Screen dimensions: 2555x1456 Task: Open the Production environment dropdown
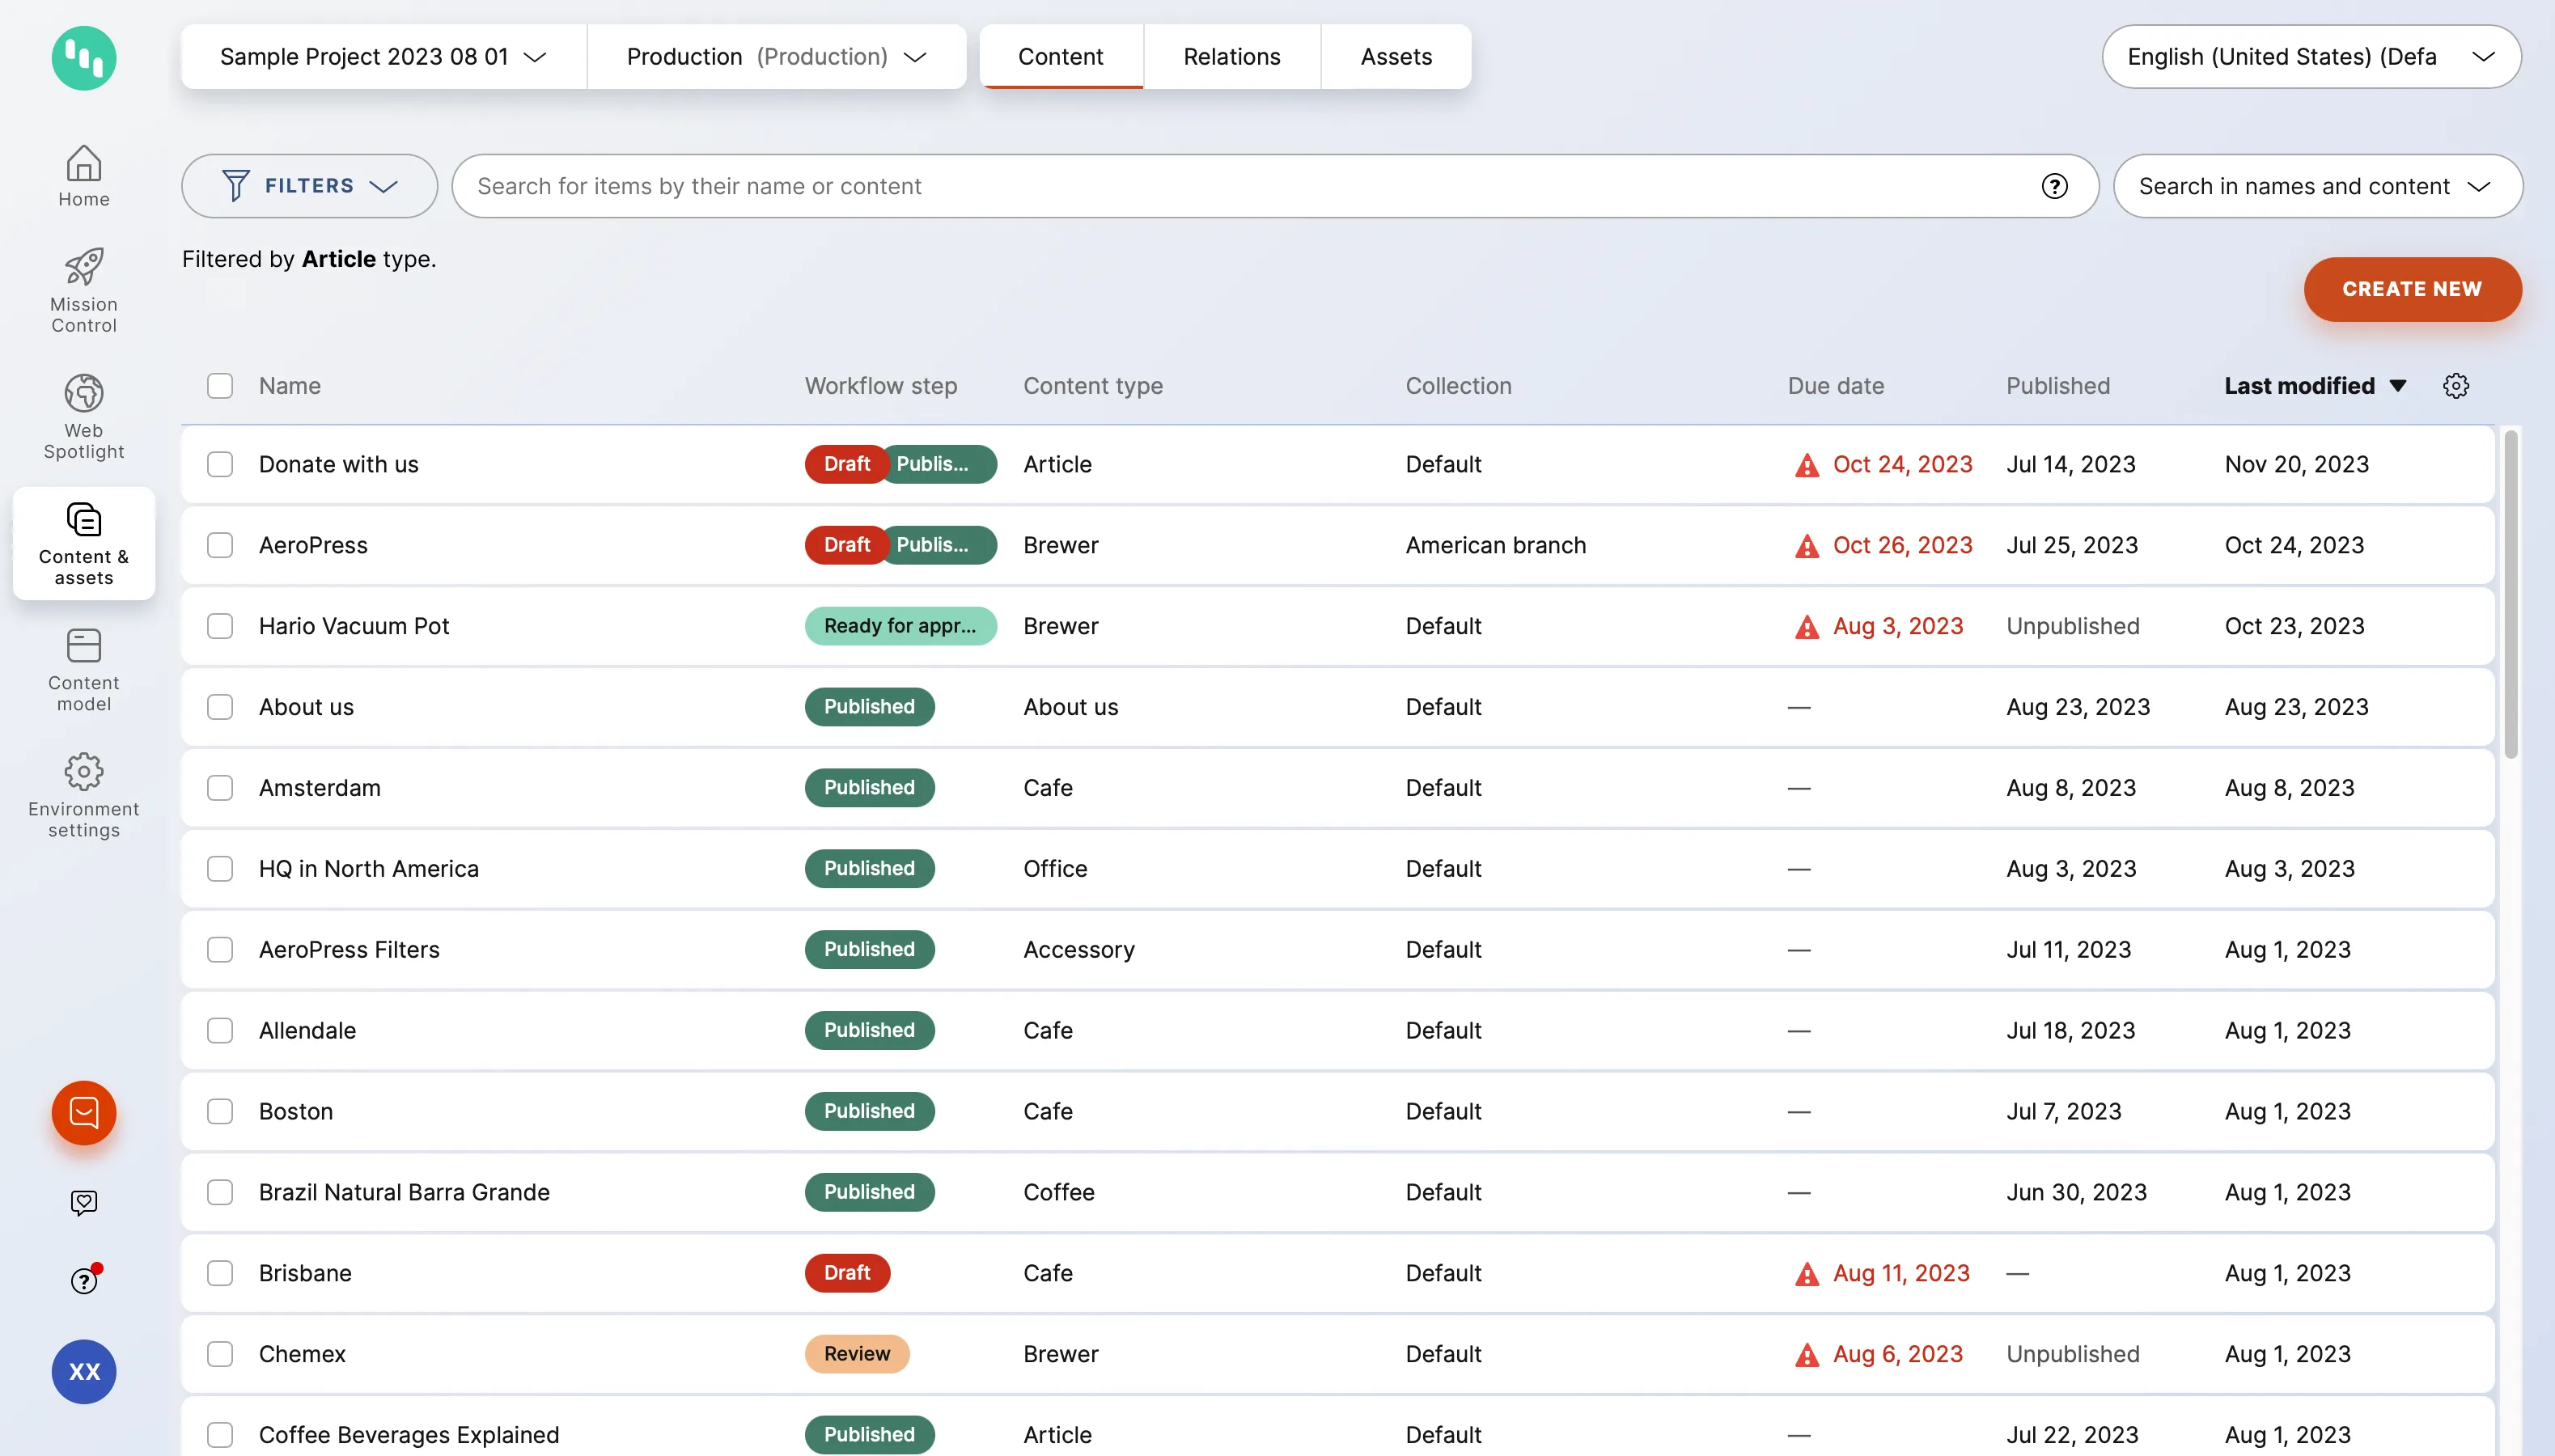[x=776, y=57]
